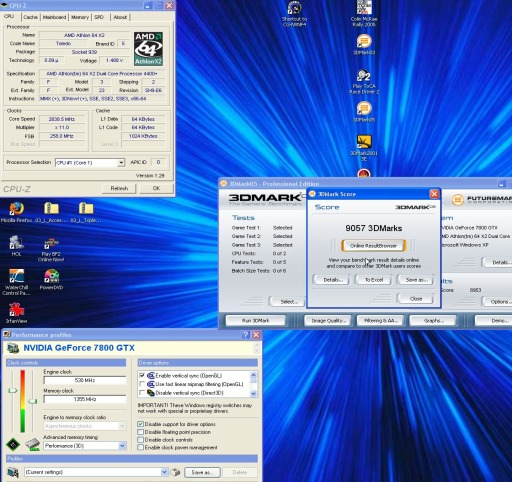This screenshot has height=482, width=512.
Task: Click Image Quality button in 3DMark05
Action: [x=328, y=320]
